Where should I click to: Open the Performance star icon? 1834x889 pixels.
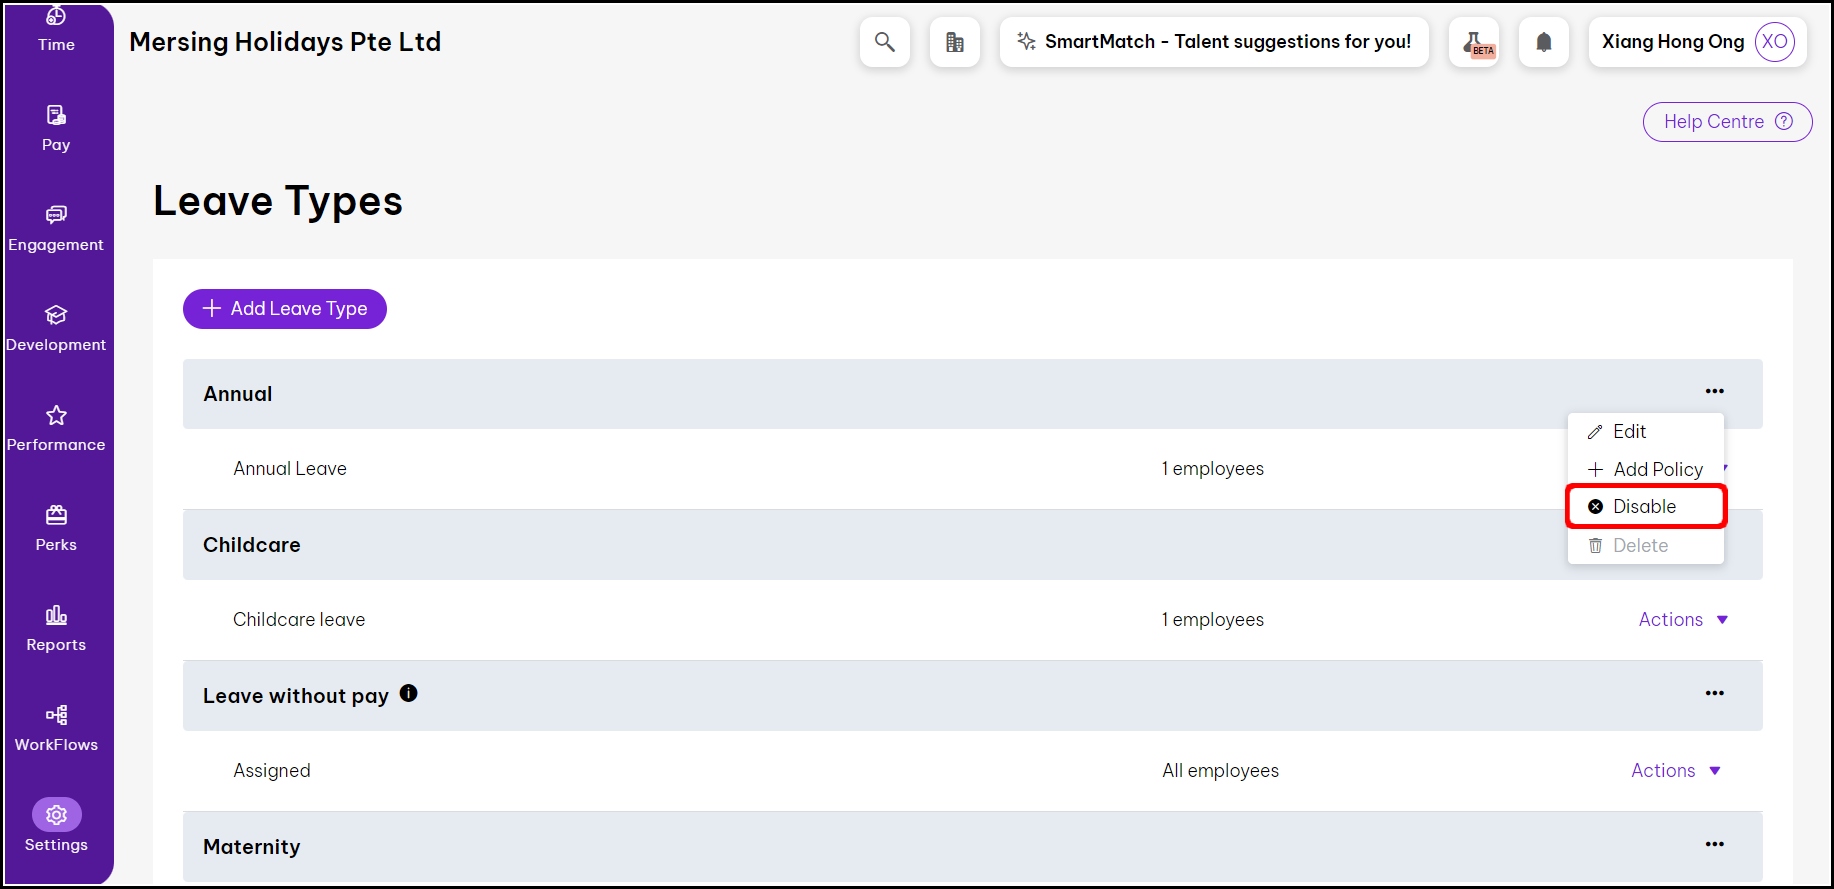pos(56,415)
